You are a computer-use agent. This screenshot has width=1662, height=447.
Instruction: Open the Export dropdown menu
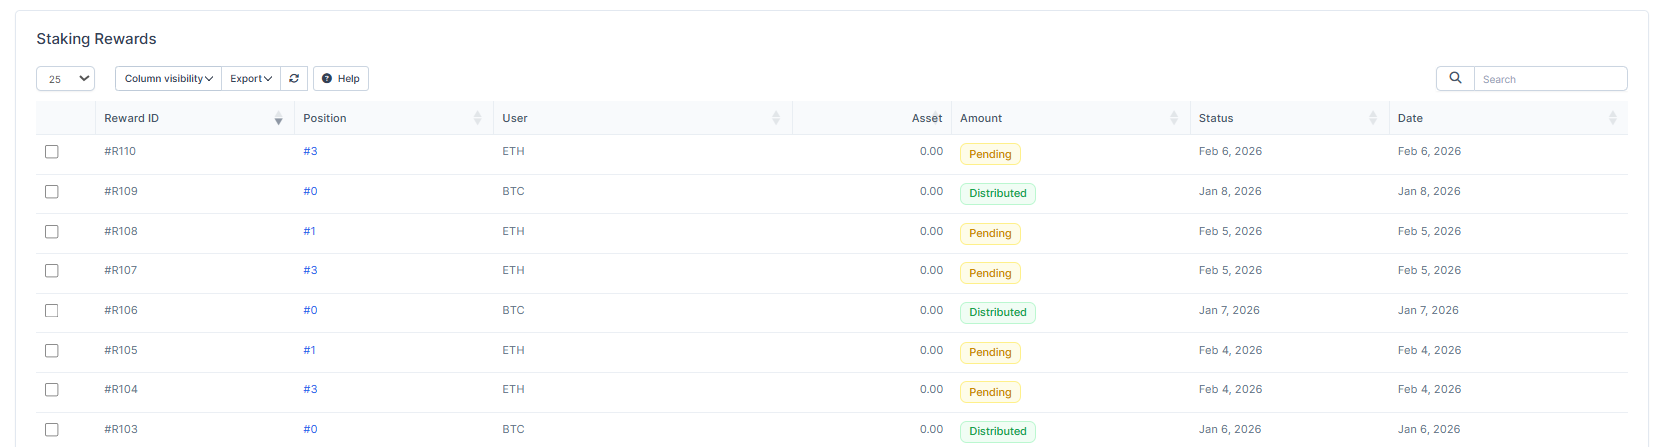[250, 79]
